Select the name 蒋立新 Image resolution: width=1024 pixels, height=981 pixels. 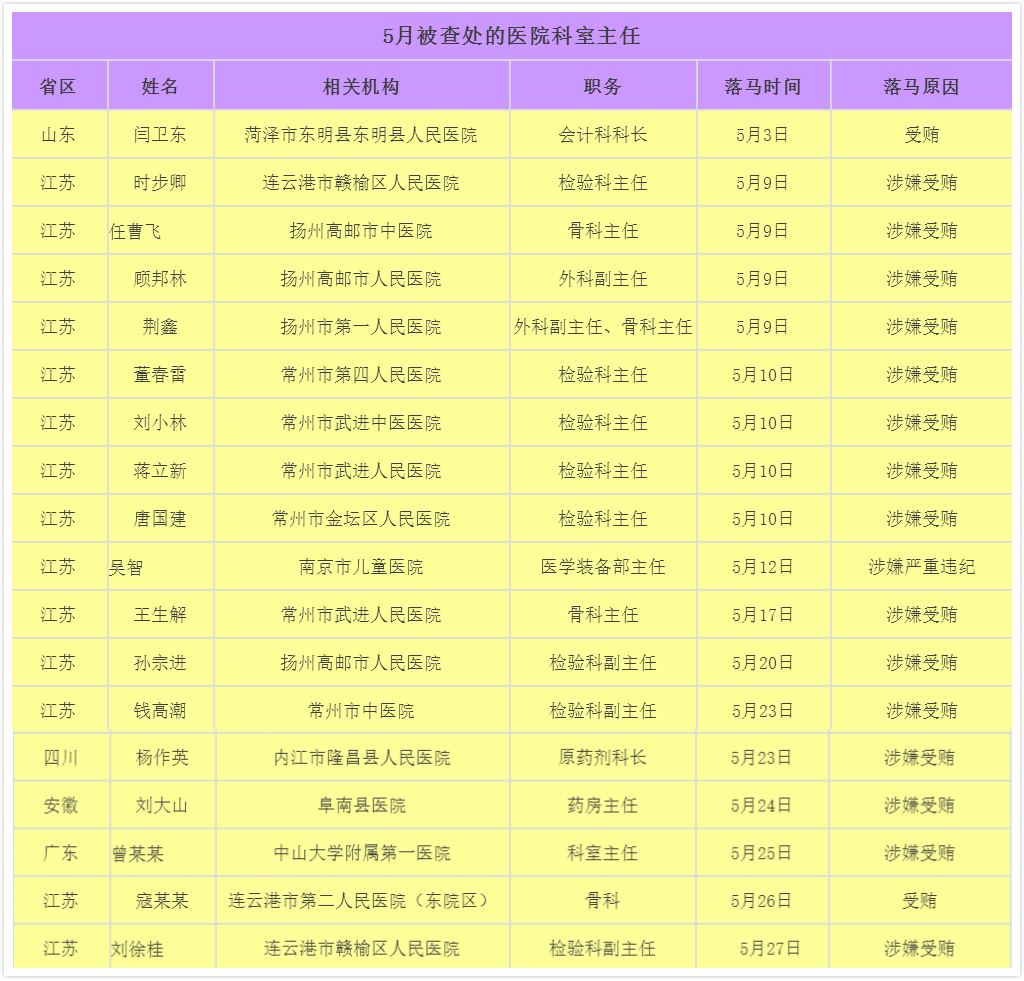(x=160, y=471)
